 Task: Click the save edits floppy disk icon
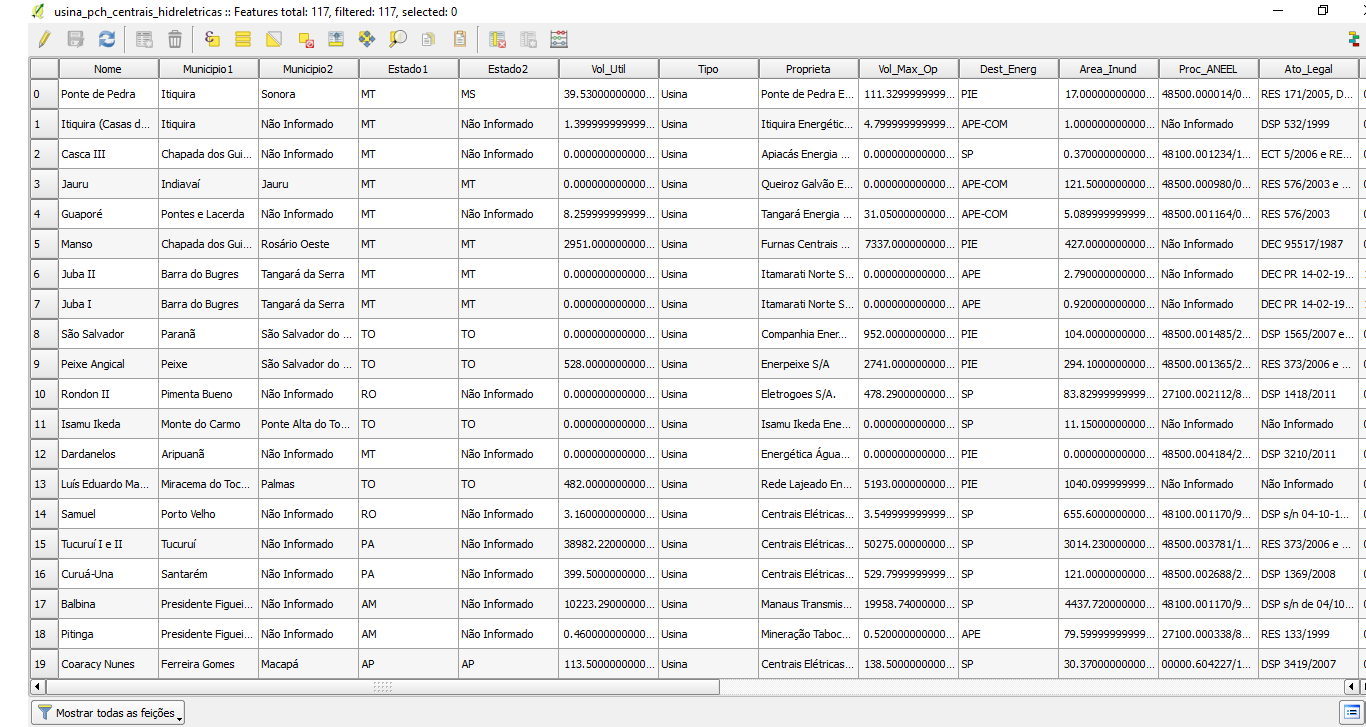75,39
